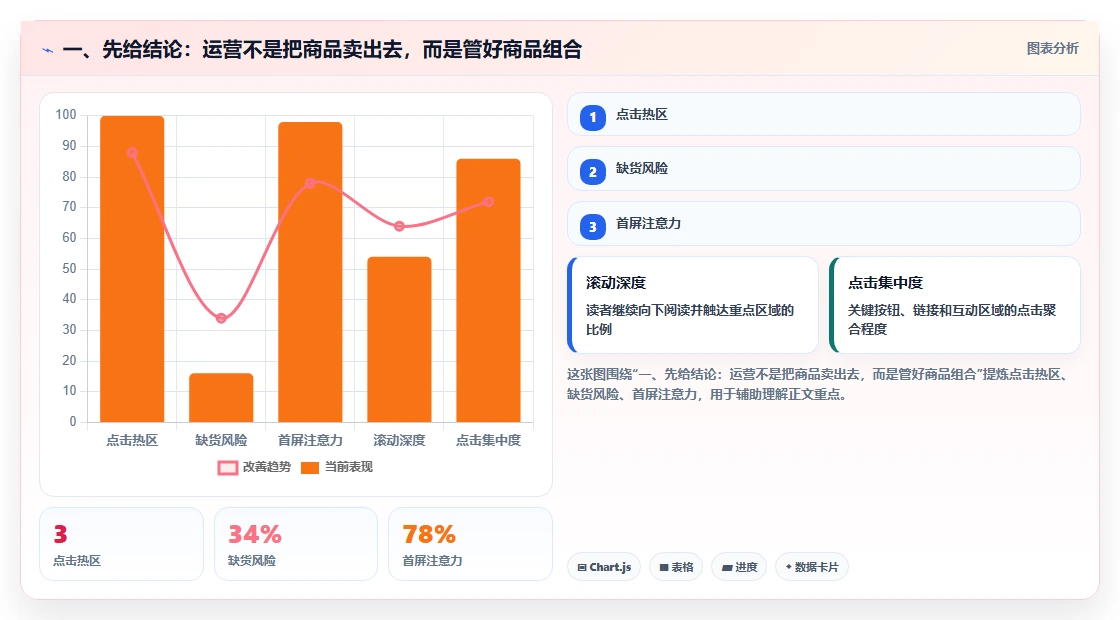Click the icon in the Chart.js tag
Screen dimensions: 1120x620
click(582, 567)
